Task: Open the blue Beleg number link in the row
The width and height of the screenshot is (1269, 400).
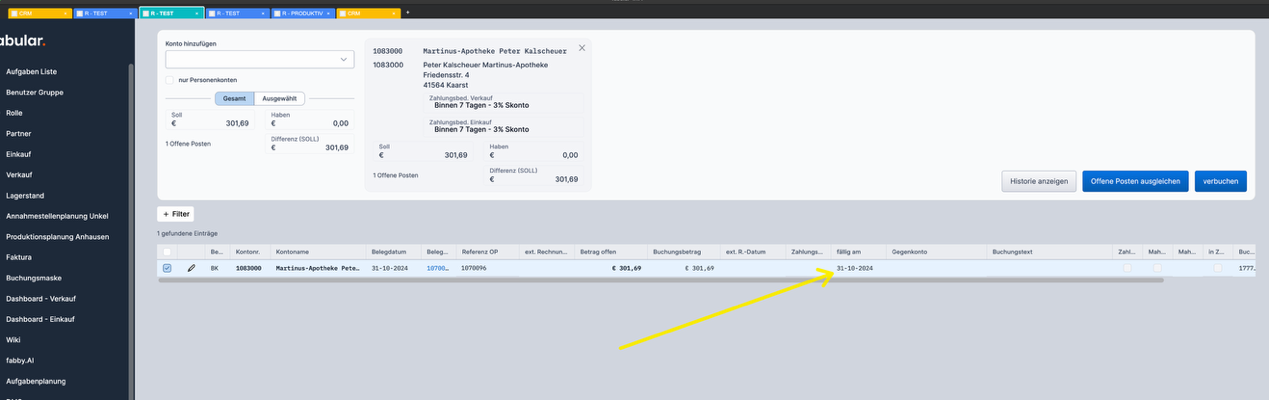Action: (x=437, y=268)
